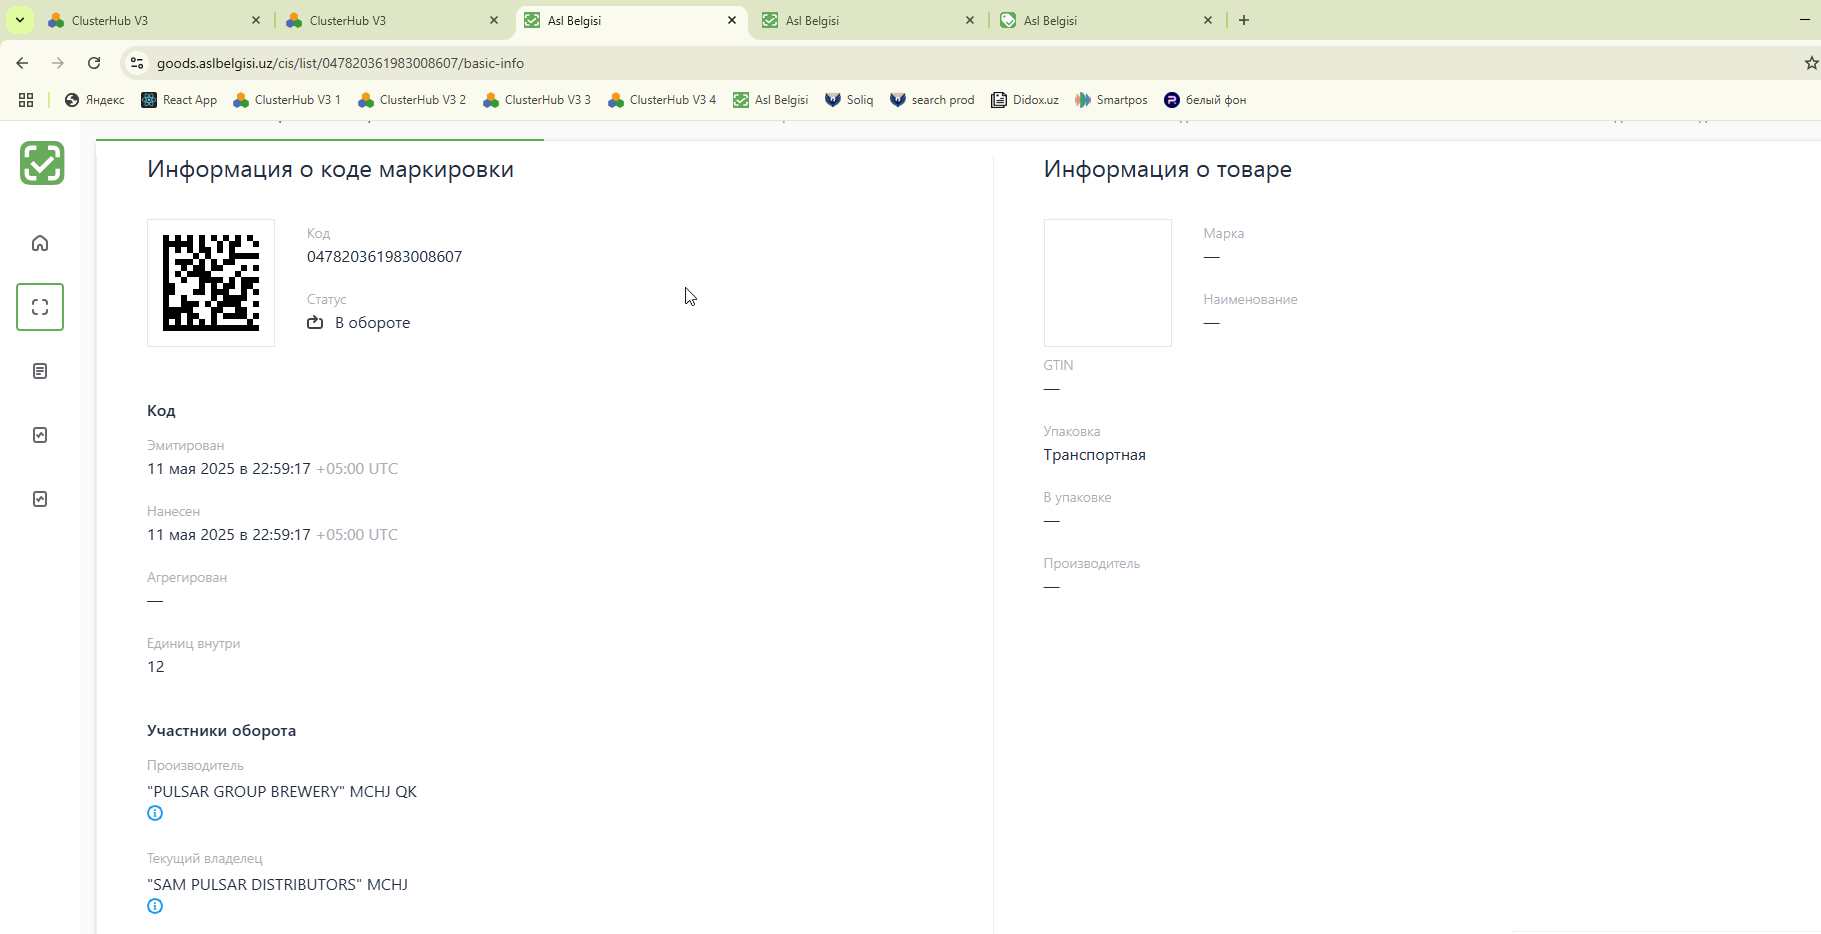Click the code value 047820361983008607
1821x934 pixels.
point(385,257)
